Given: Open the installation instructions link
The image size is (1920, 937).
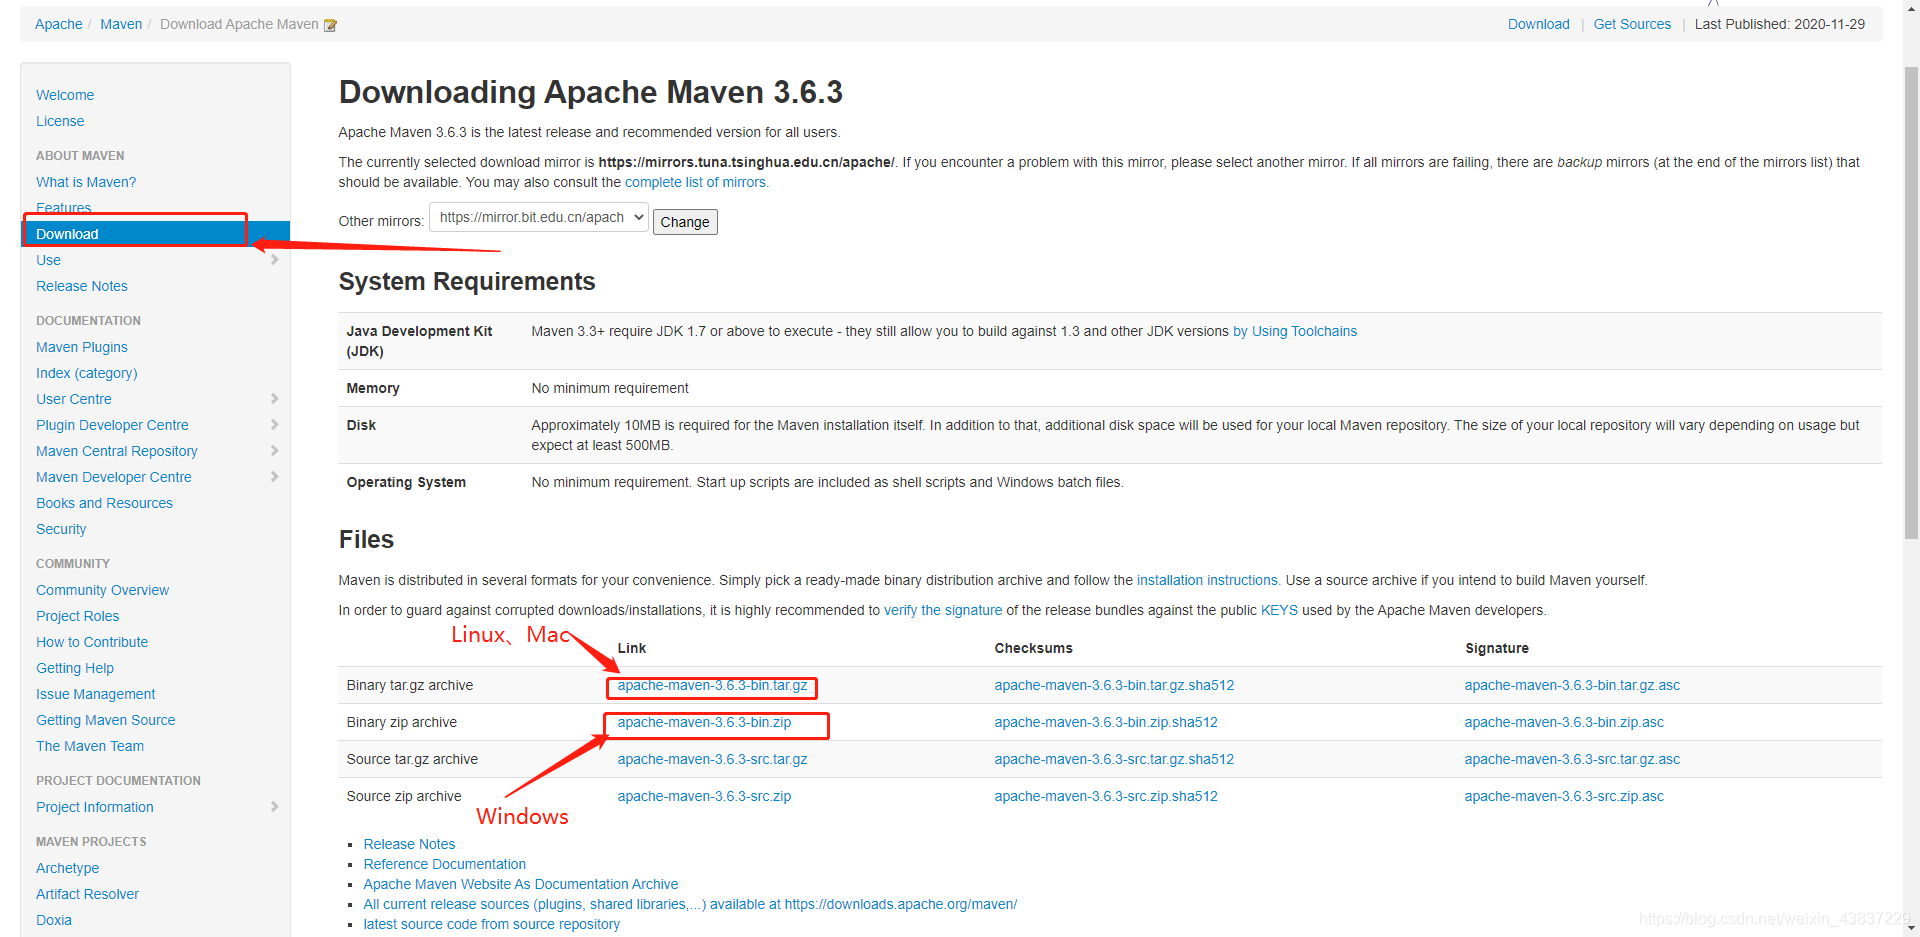Looking at the screenshot, I should (x=1208, y=580).
